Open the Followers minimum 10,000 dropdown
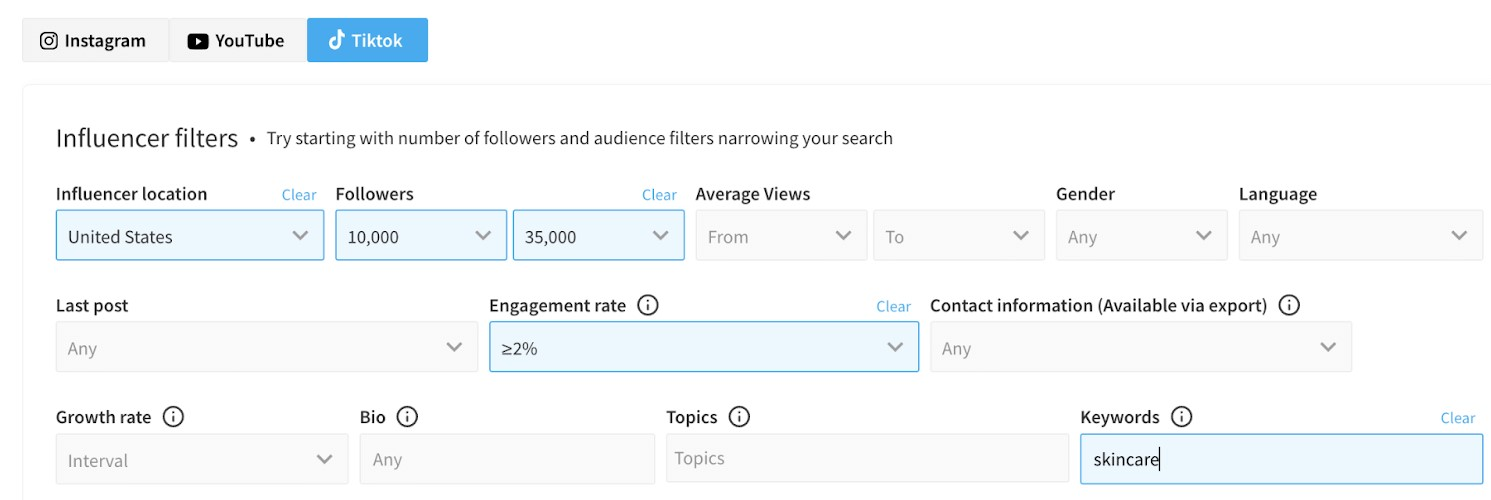The width and height of the screenshot is (1491, 500). click(x=420, y=236)
